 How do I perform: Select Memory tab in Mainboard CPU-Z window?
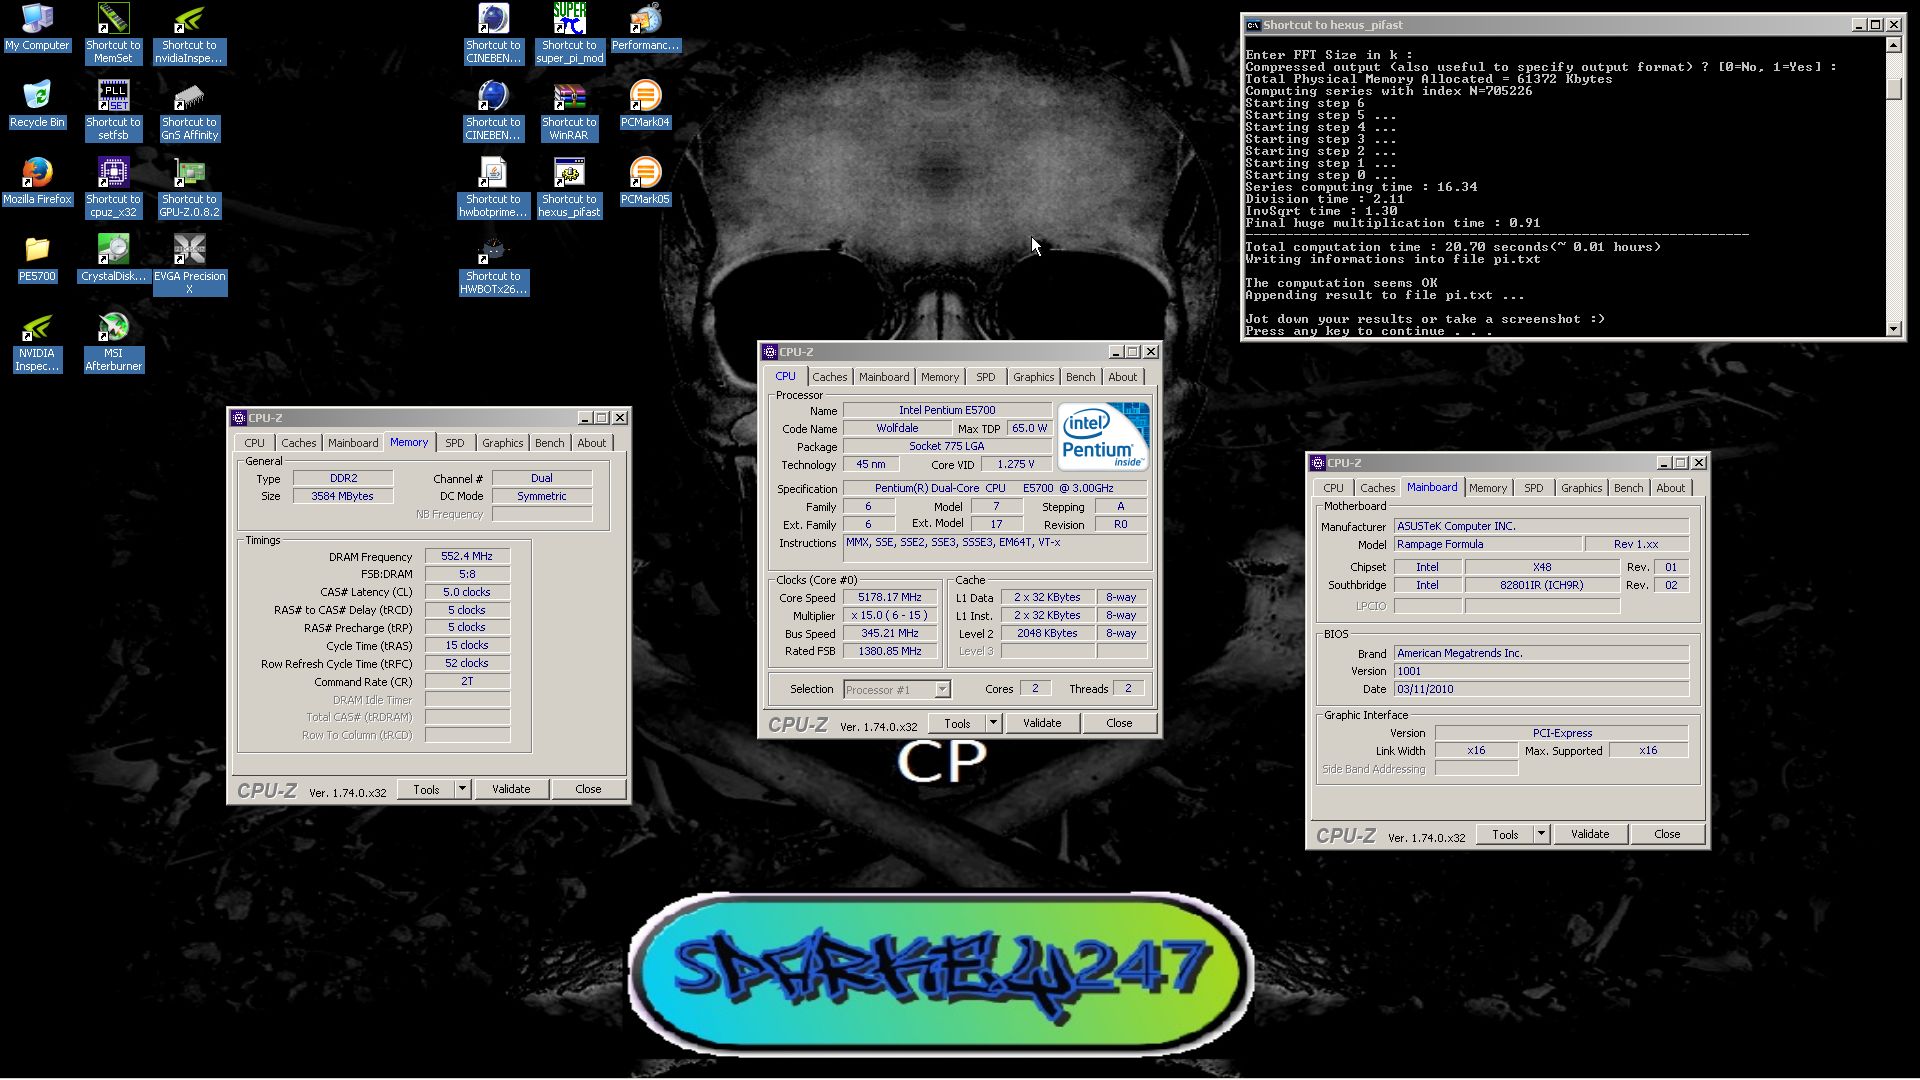[1487, 488]
